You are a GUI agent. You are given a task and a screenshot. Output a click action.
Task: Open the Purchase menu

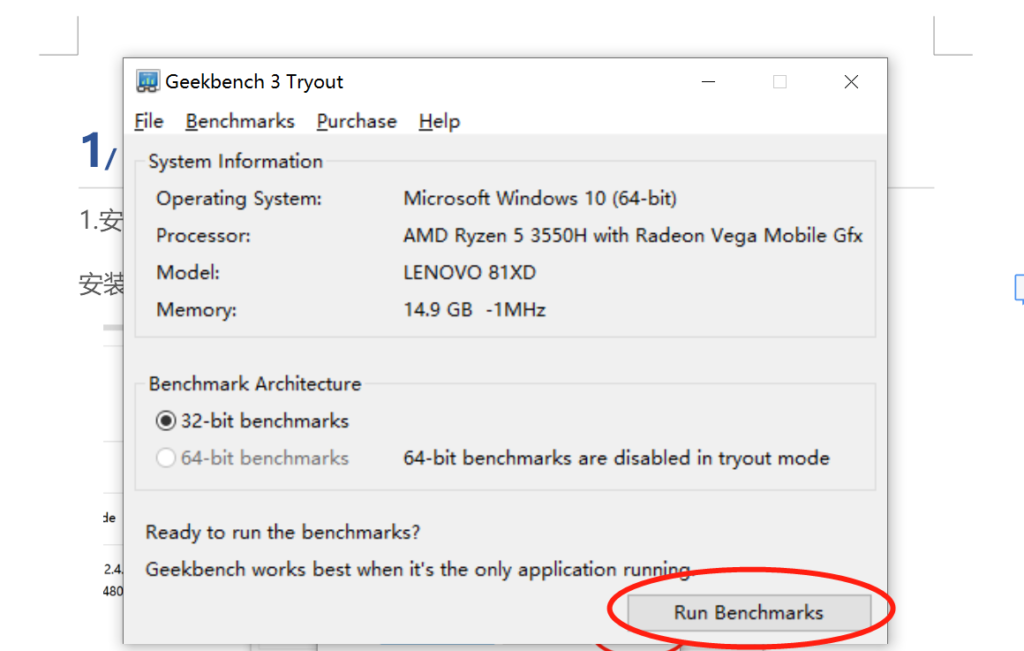357,121
